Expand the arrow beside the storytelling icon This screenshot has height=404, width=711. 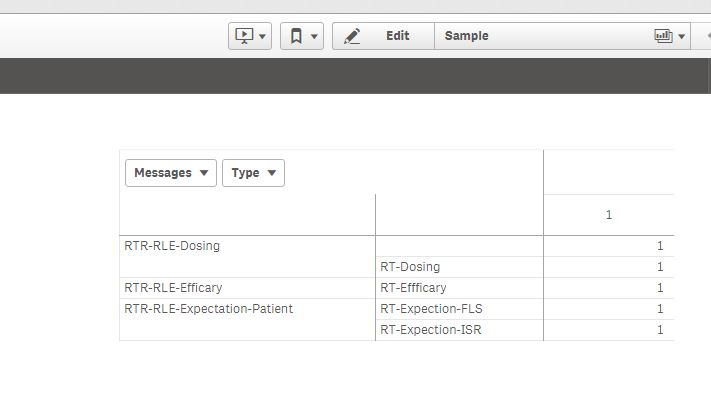pyautogui.click(x=263, y=37)
